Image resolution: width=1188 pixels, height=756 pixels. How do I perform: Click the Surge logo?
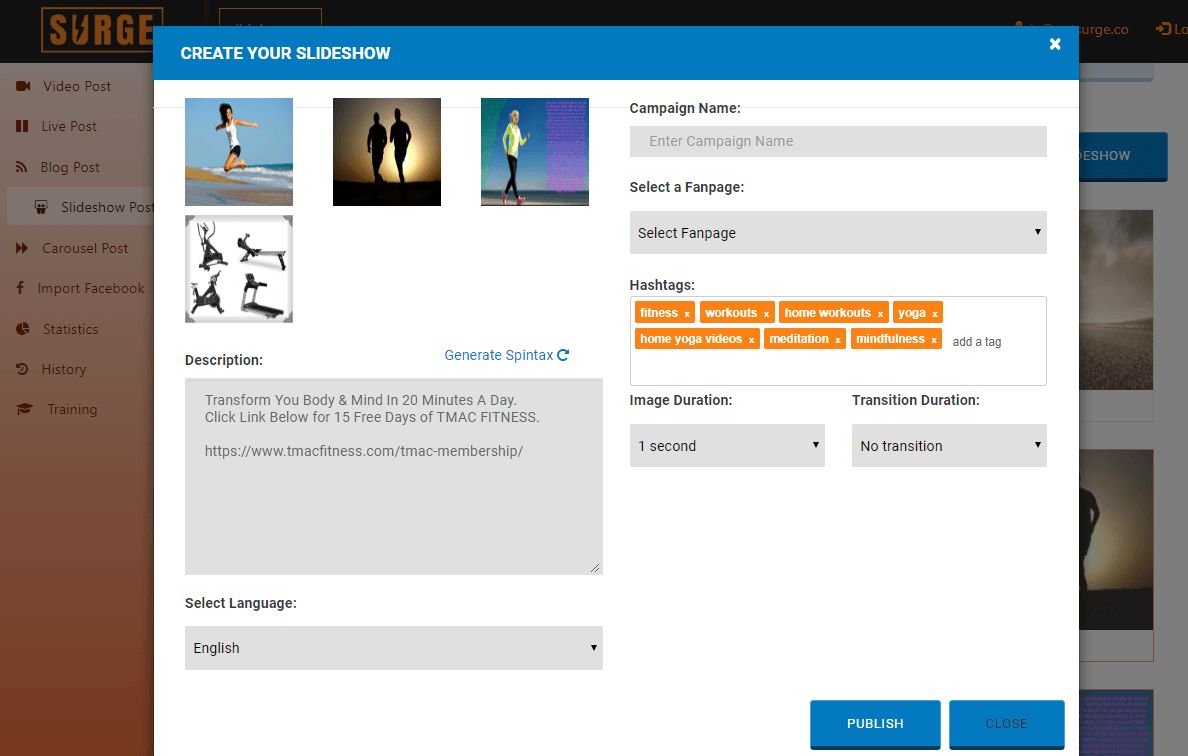point(102,30)
